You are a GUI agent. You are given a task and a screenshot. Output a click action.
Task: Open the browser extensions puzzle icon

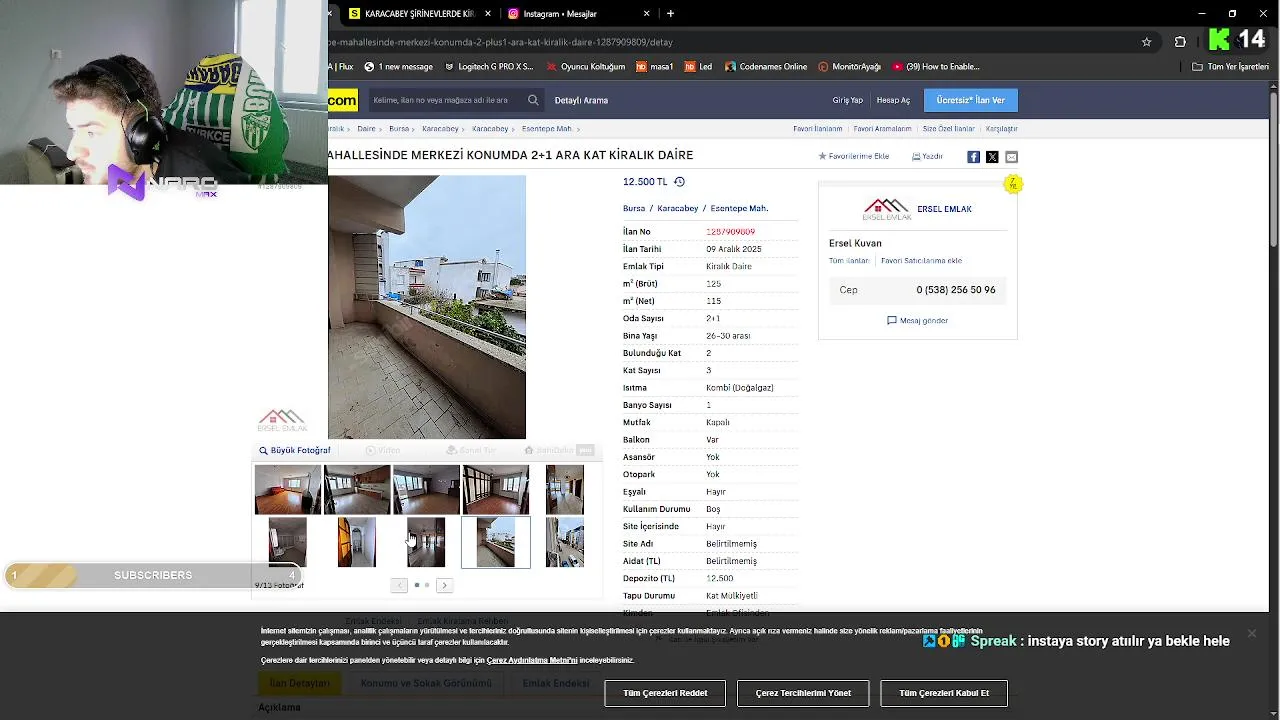point(1180,42)
